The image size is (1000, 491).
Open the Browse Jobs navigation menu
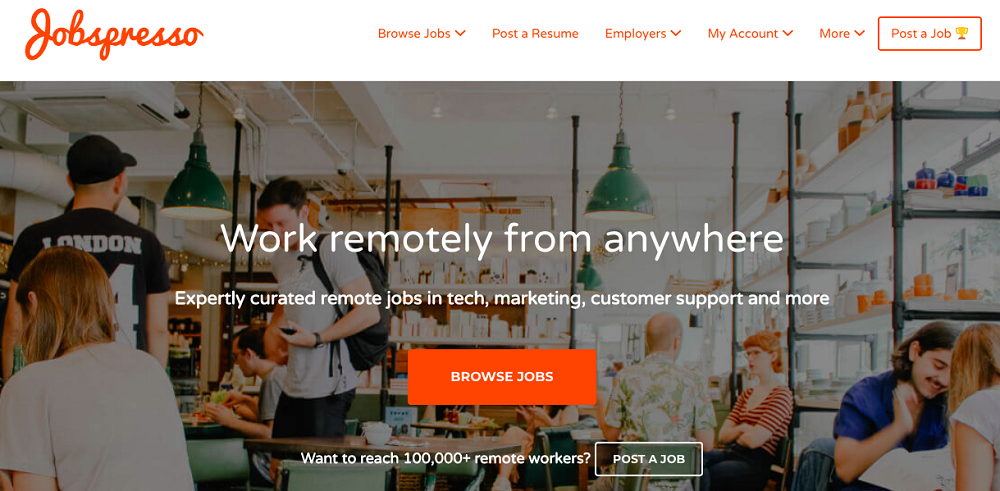422,33
